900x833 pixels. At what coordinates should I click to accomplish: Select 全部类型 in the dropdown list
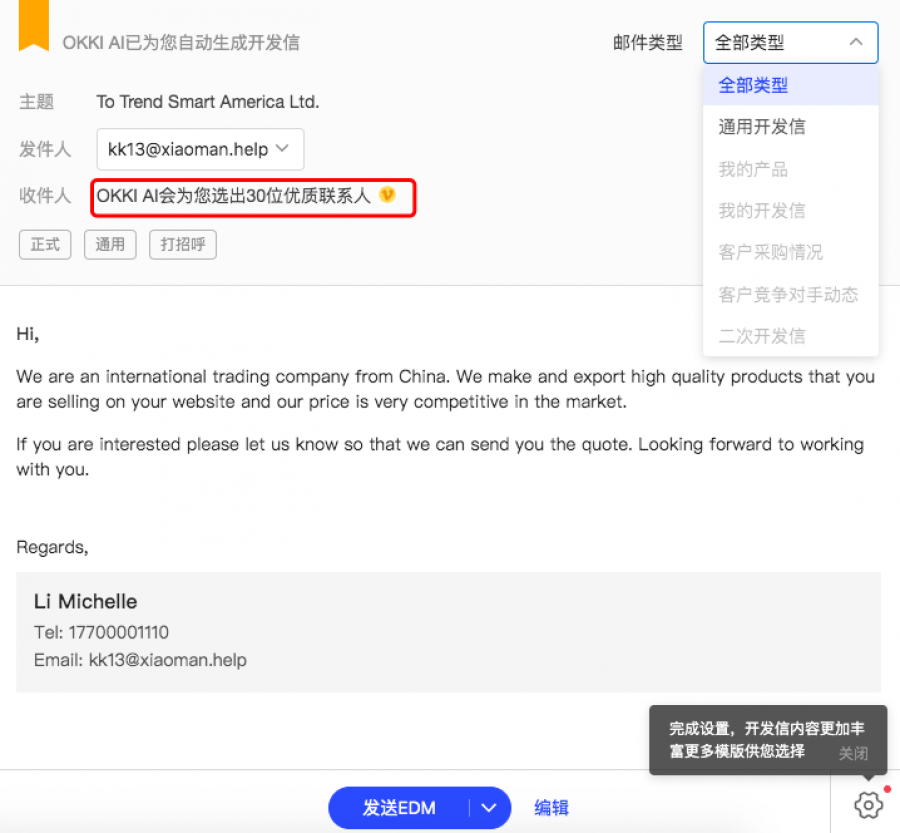point(790,86)
